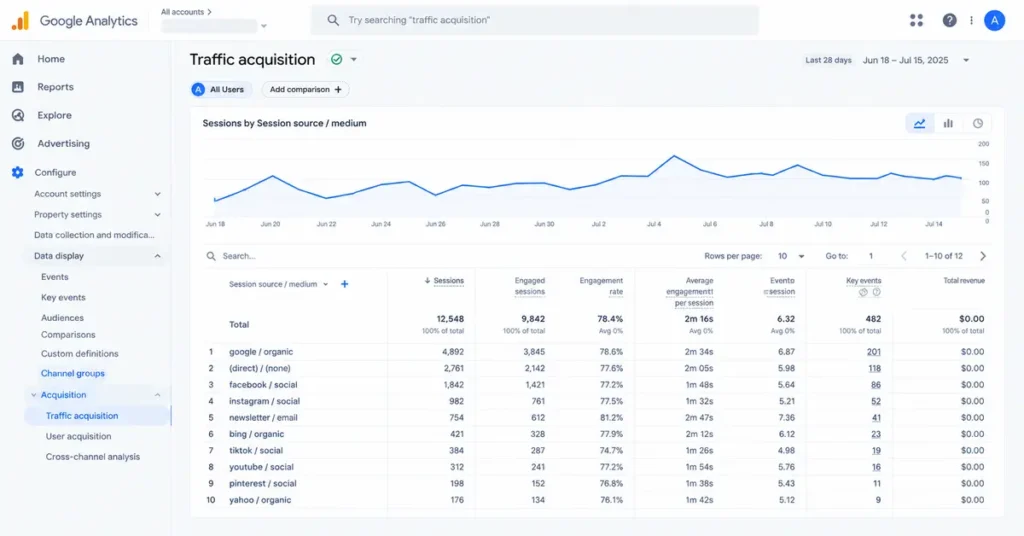This screenshot has height=536, width=1024.
Task: Sort by Total revenue column header
Action: (964, 281)
